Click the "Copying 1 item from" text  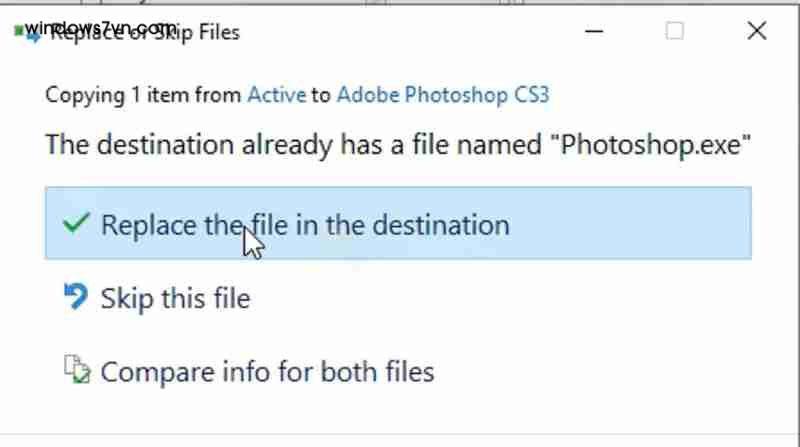143,95
